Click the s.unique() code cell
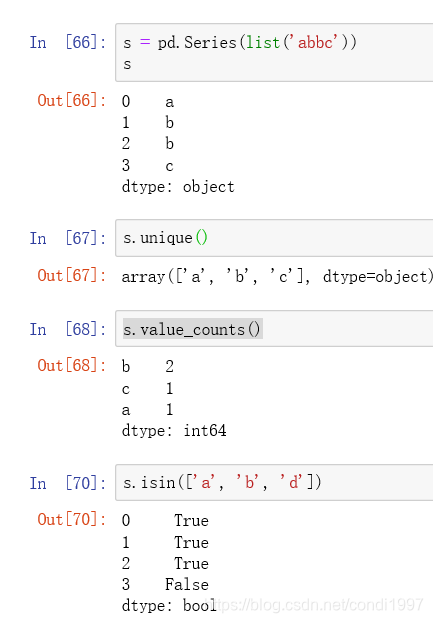433x623 pixels. 274,238
